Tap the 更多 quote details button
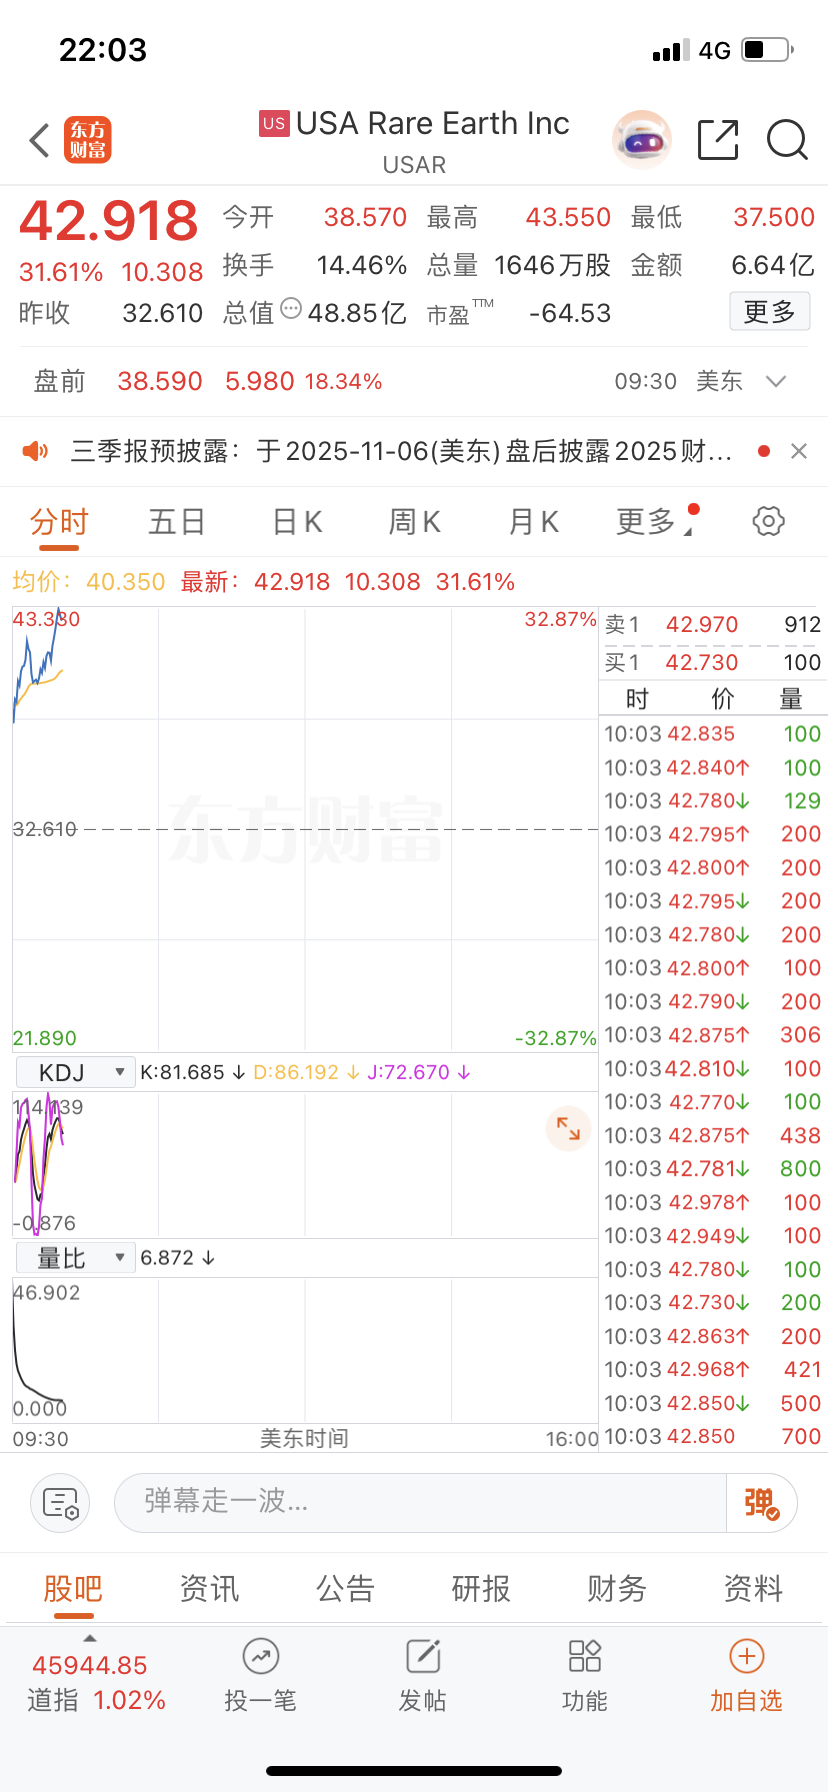 [x=769, y=312]
